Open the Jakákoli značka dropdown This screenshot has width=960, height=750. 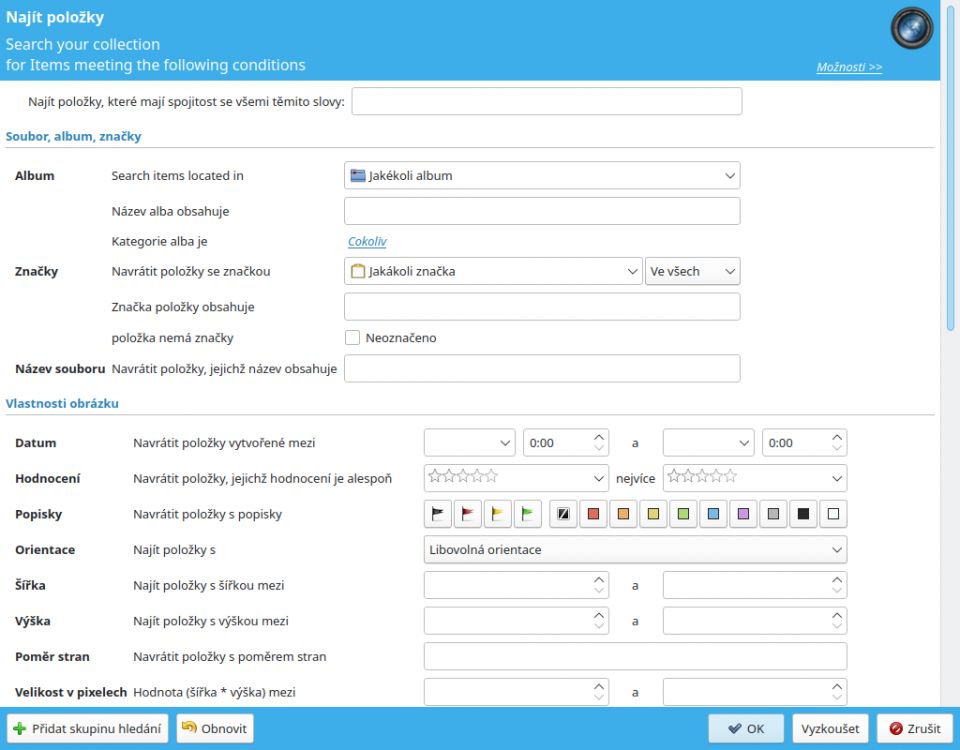coord(493,271)
